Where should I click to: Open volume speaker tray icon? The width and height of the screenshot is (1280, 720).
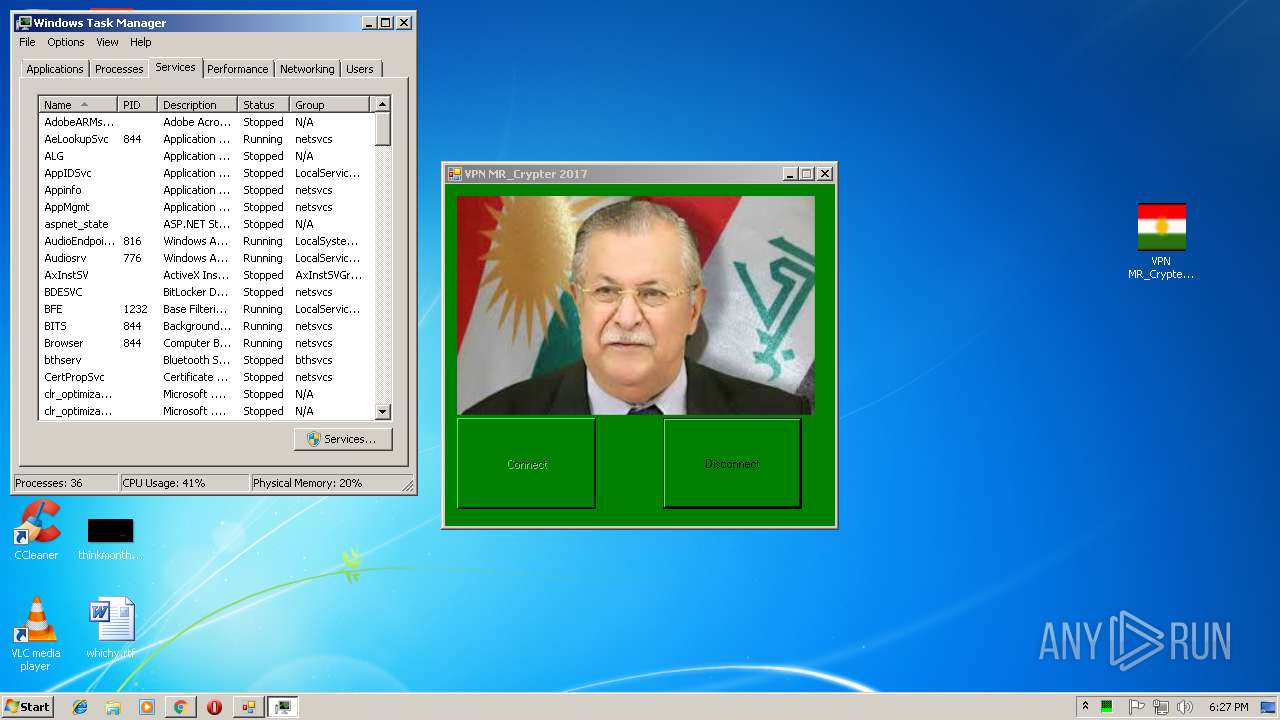coord(1184,707)
